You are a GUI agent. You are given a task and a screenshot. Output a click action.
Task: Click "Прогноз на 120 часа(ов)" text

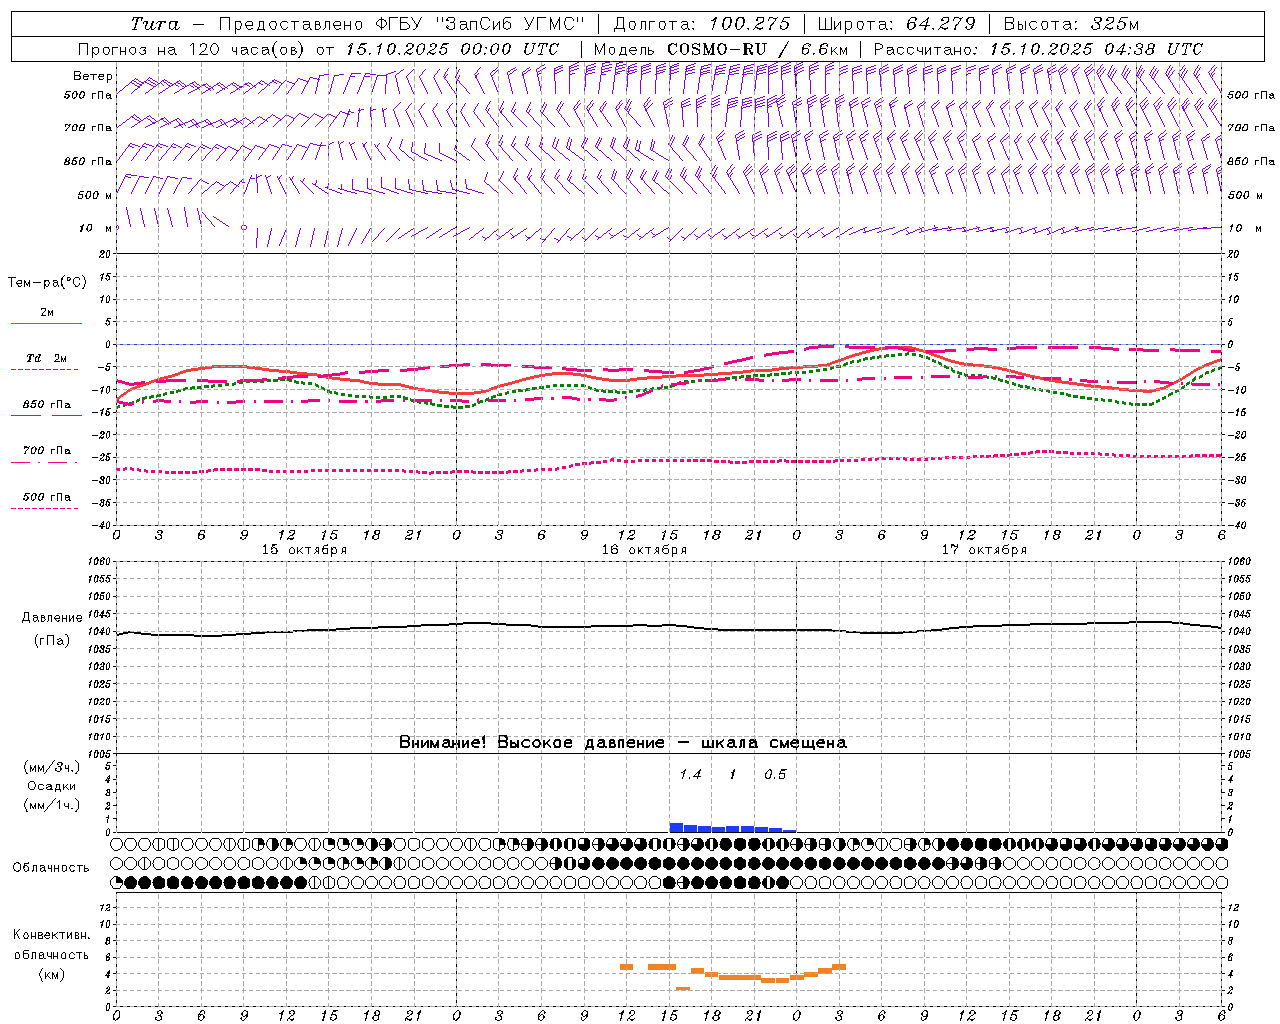(193, 49)
